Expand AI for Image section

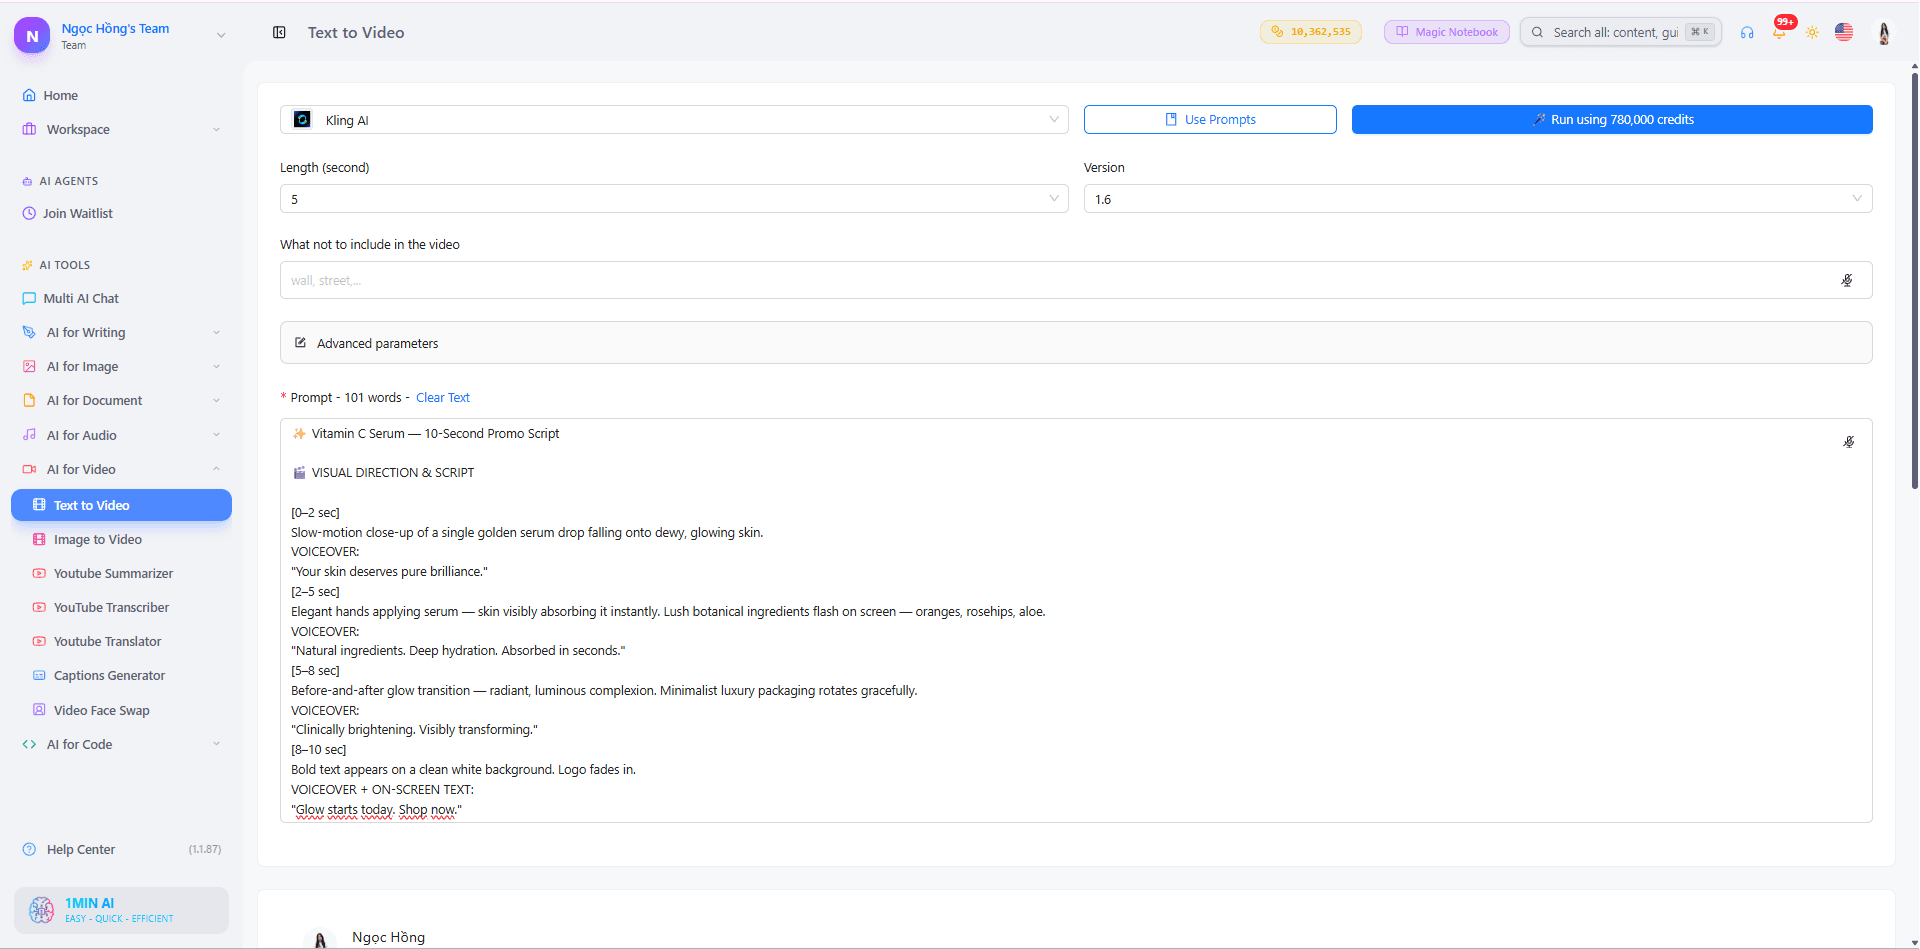[121, 366]
